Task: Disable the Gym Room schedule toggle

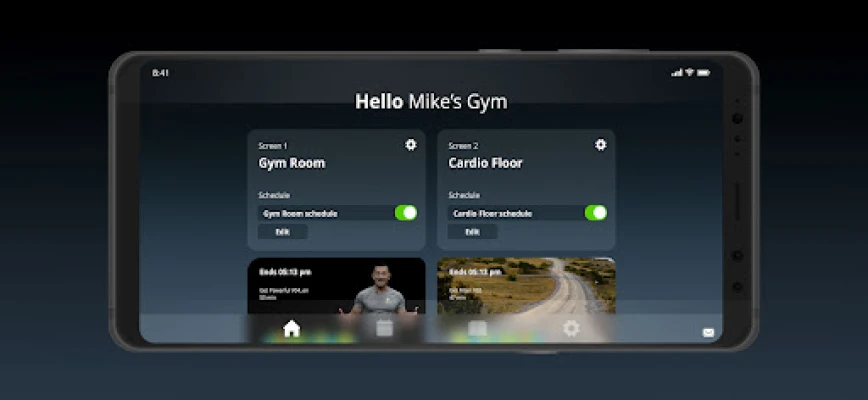Action: [406, 213]
